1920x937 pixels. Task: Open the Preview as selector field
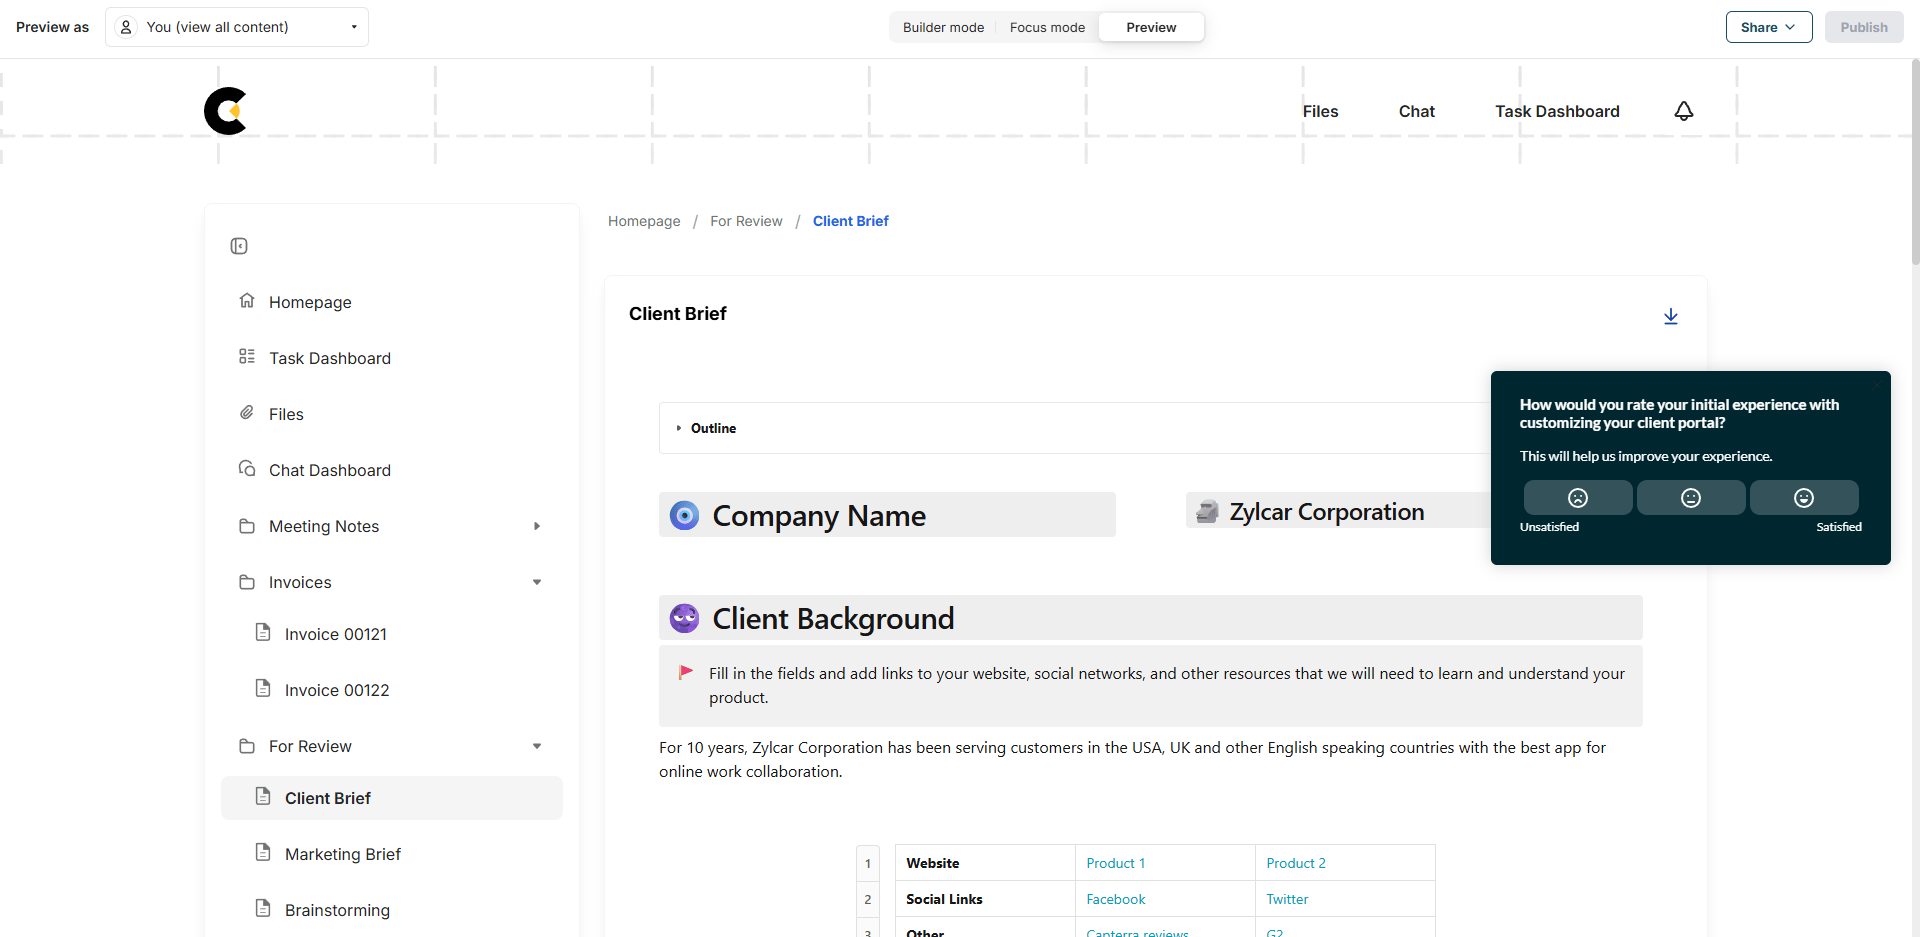pos(237,27)
